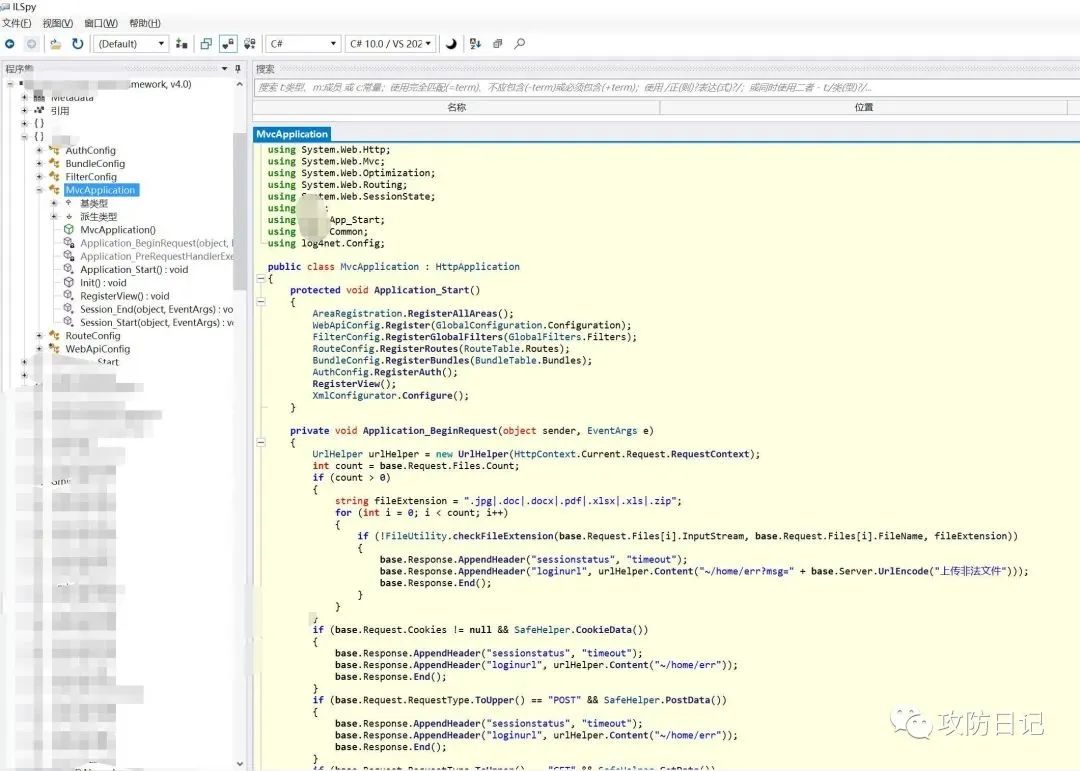Select the MvcApplication document tab
Image resolution: width=1080 pixels, height=771 pixels.
(291, 134)
